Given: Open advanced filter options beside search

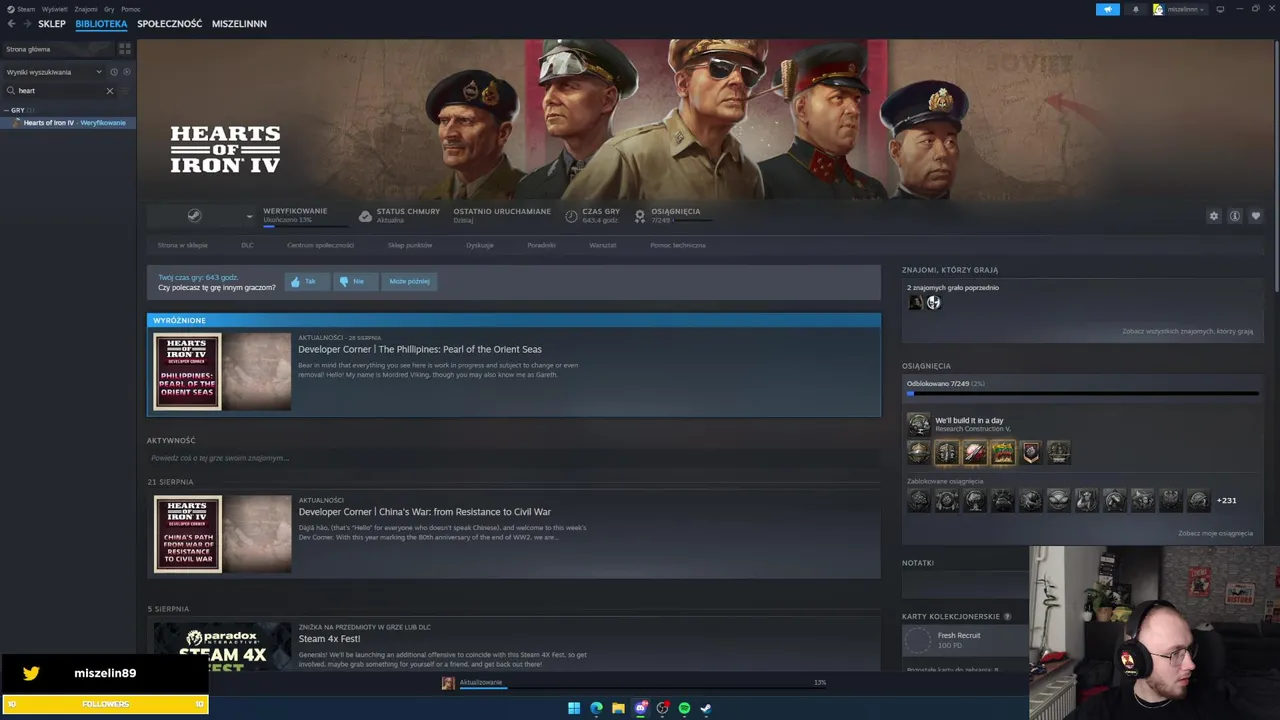Looking at the screenshot, I should [x=126, y=91].
